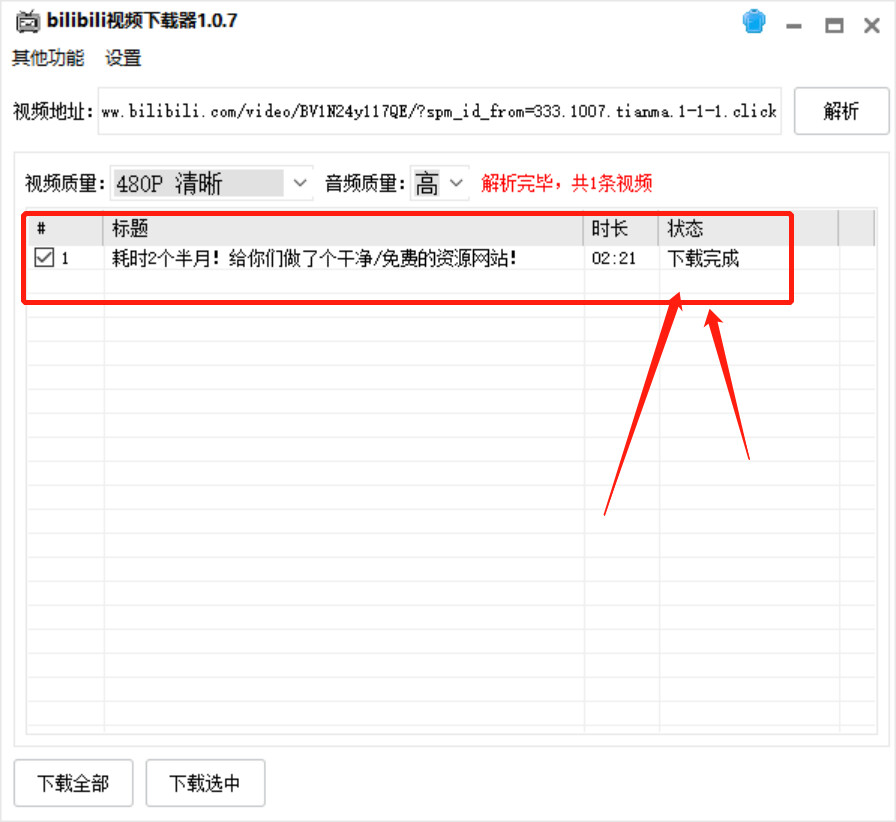This screenshot has height=822, width=896.
Task: Open the 设置 menu
Action: pos(123,58)
